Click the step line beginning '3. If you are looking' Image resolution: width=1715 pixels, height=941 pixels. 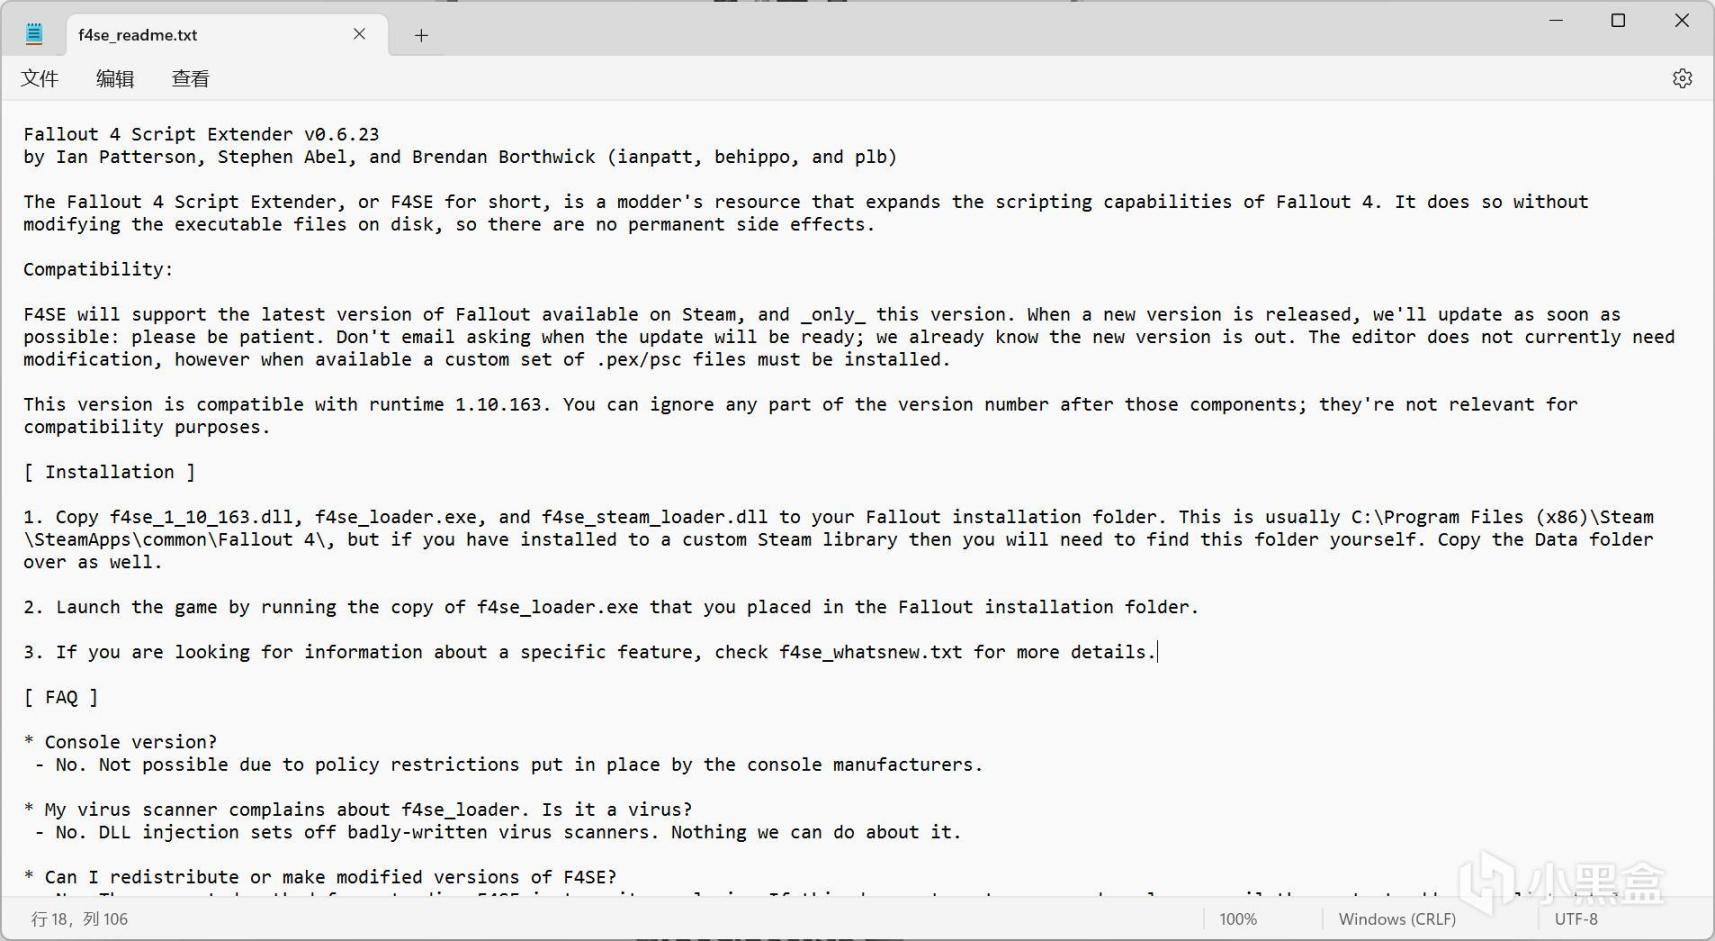[589, 652]
